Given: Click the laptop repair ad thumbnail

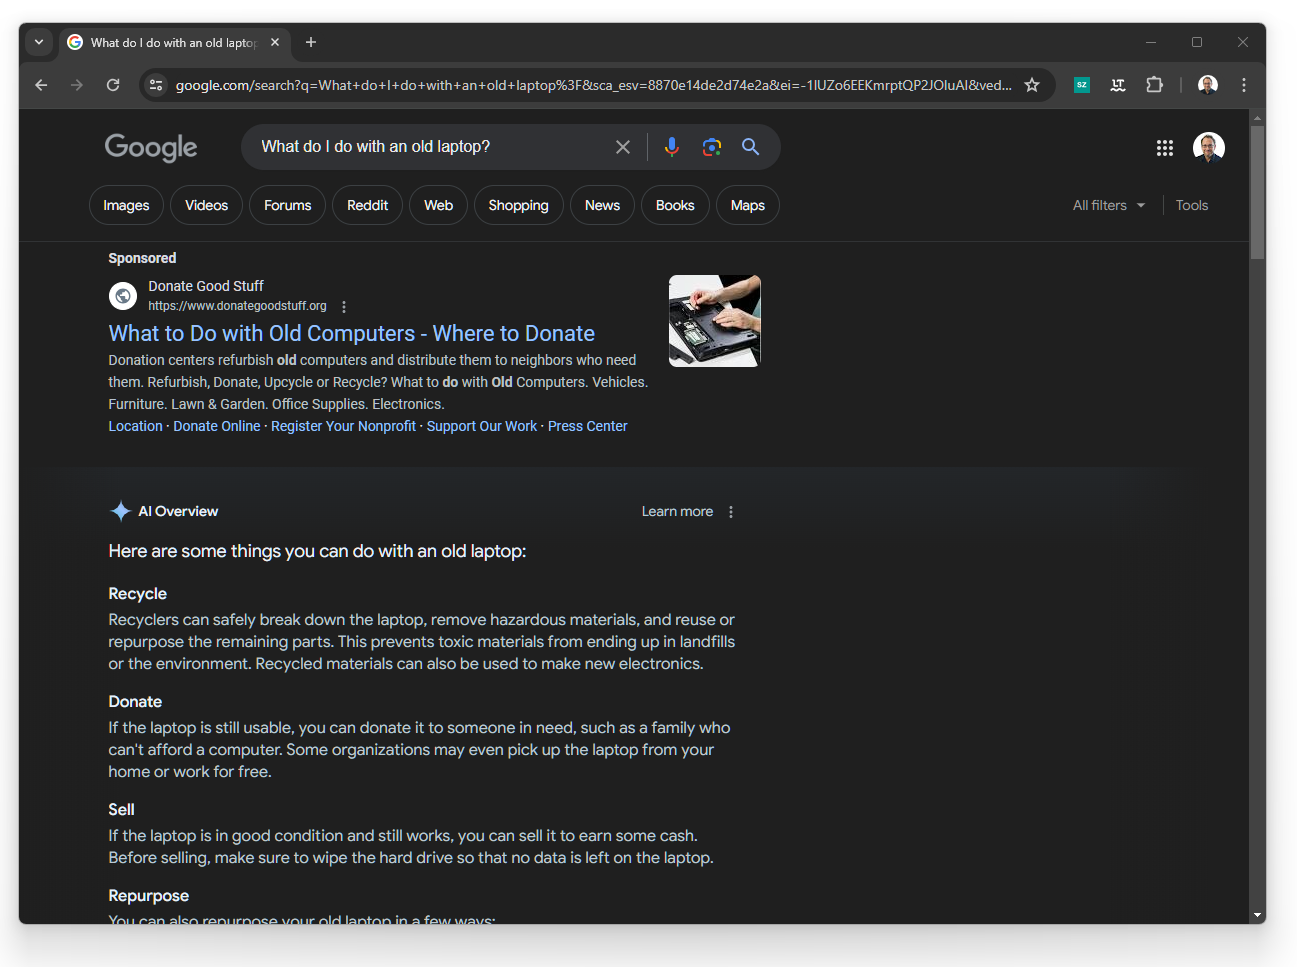Looking at the screenshot, I should click(715, 321).
